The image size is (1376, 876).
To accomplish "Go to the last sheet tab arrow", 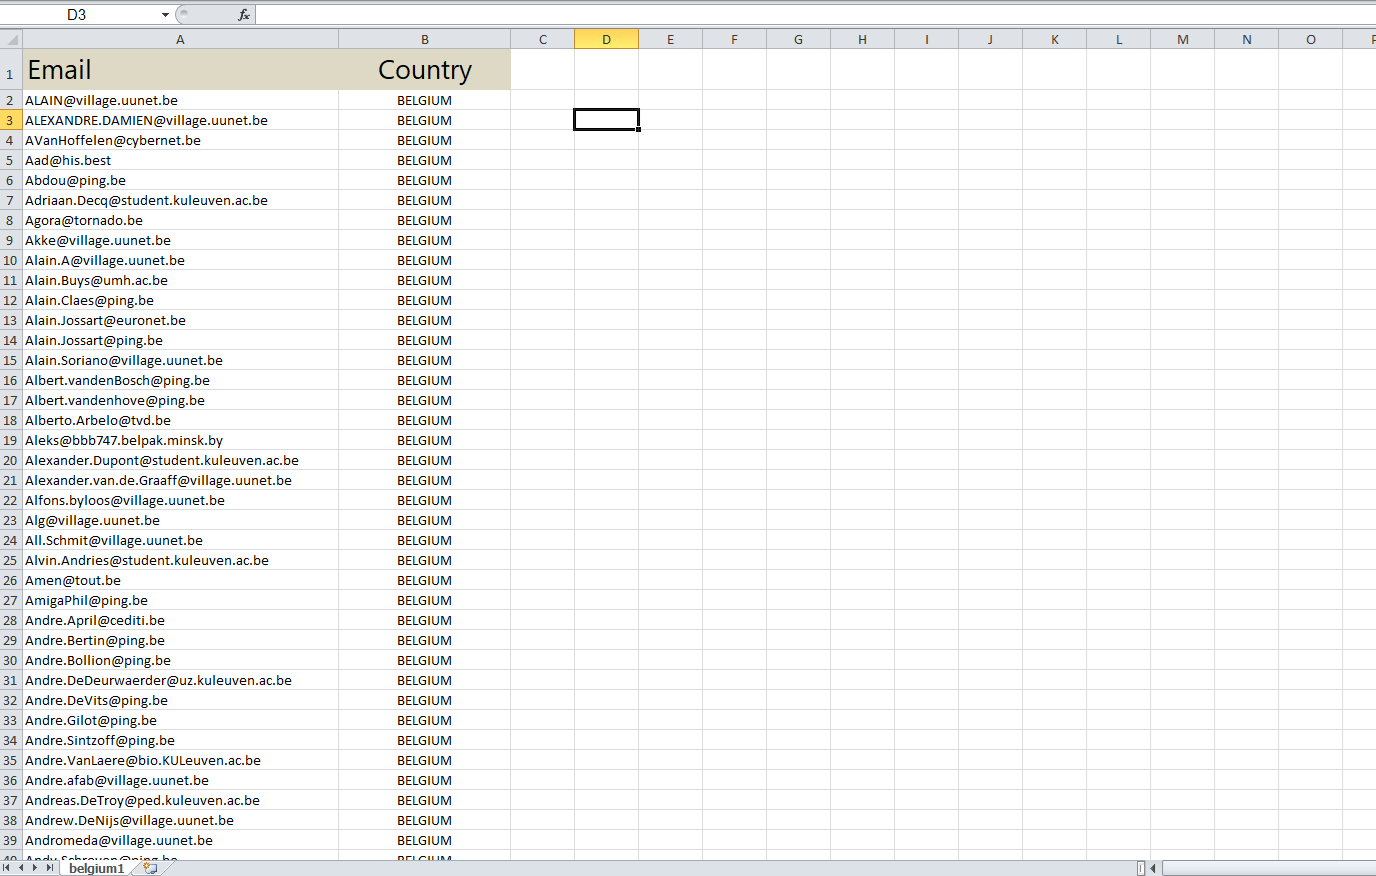I will 49,868.
